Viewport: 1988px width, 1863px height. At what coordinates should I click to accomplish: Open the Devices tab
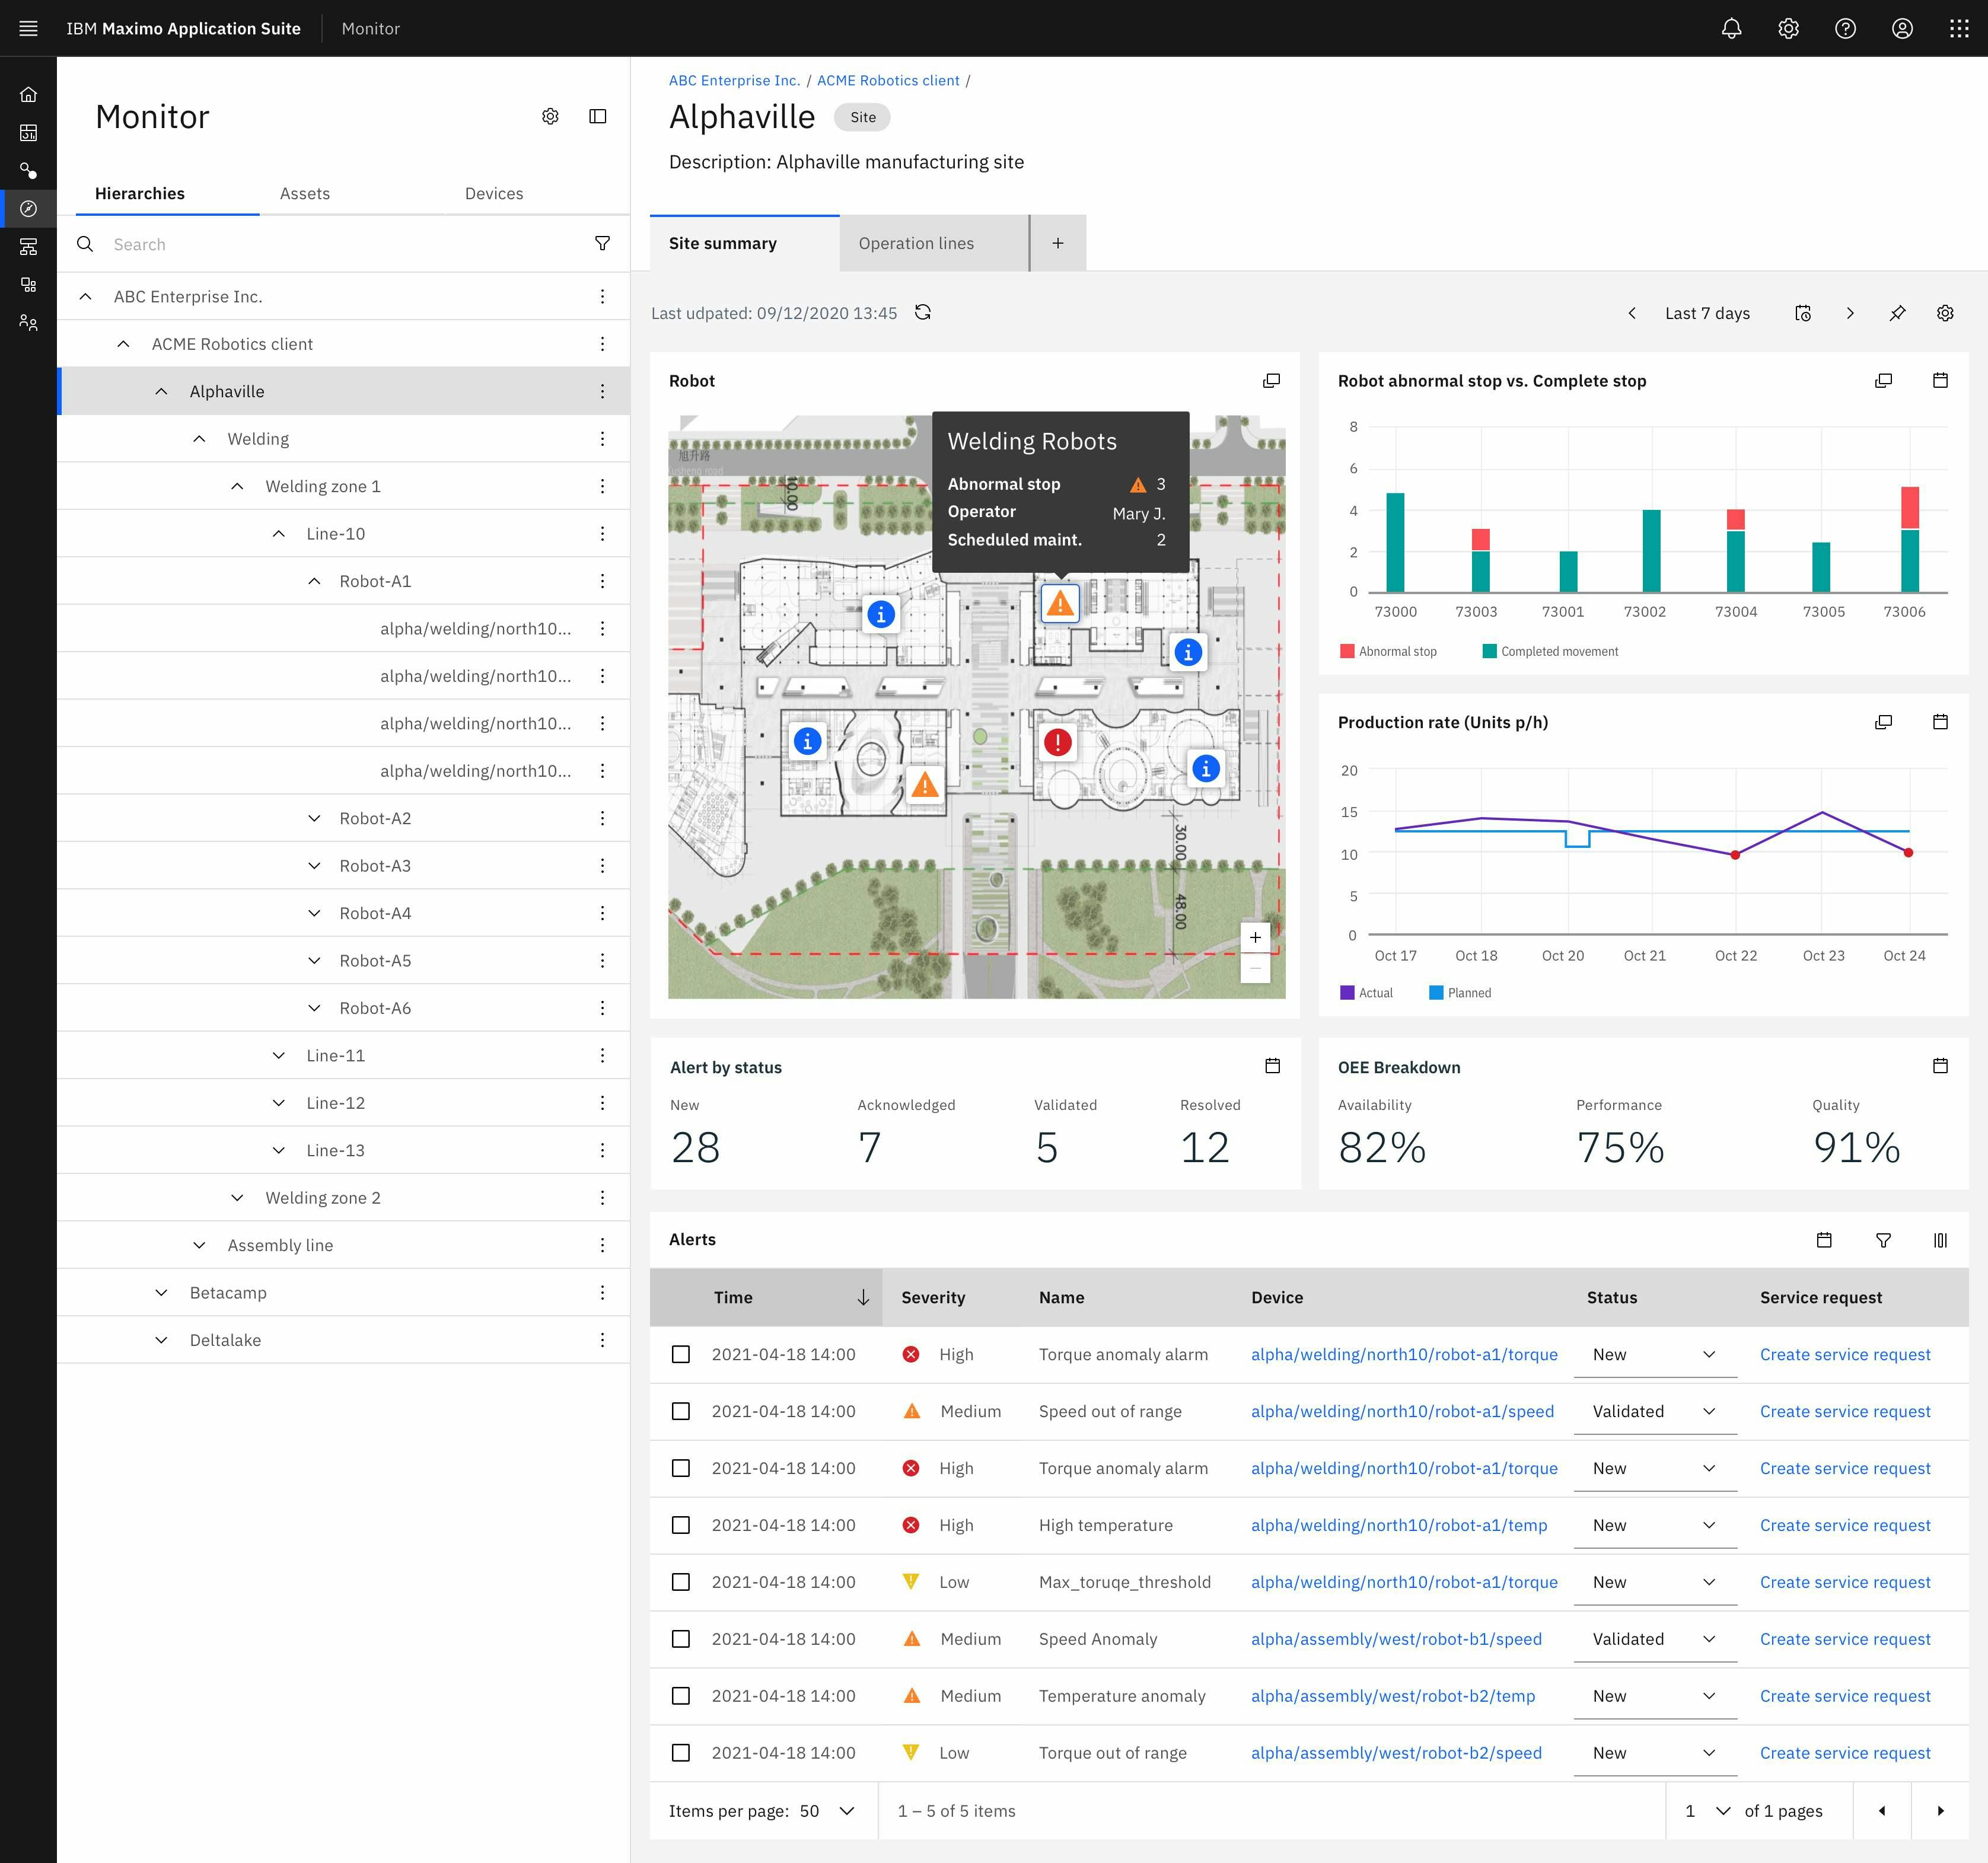494,194
